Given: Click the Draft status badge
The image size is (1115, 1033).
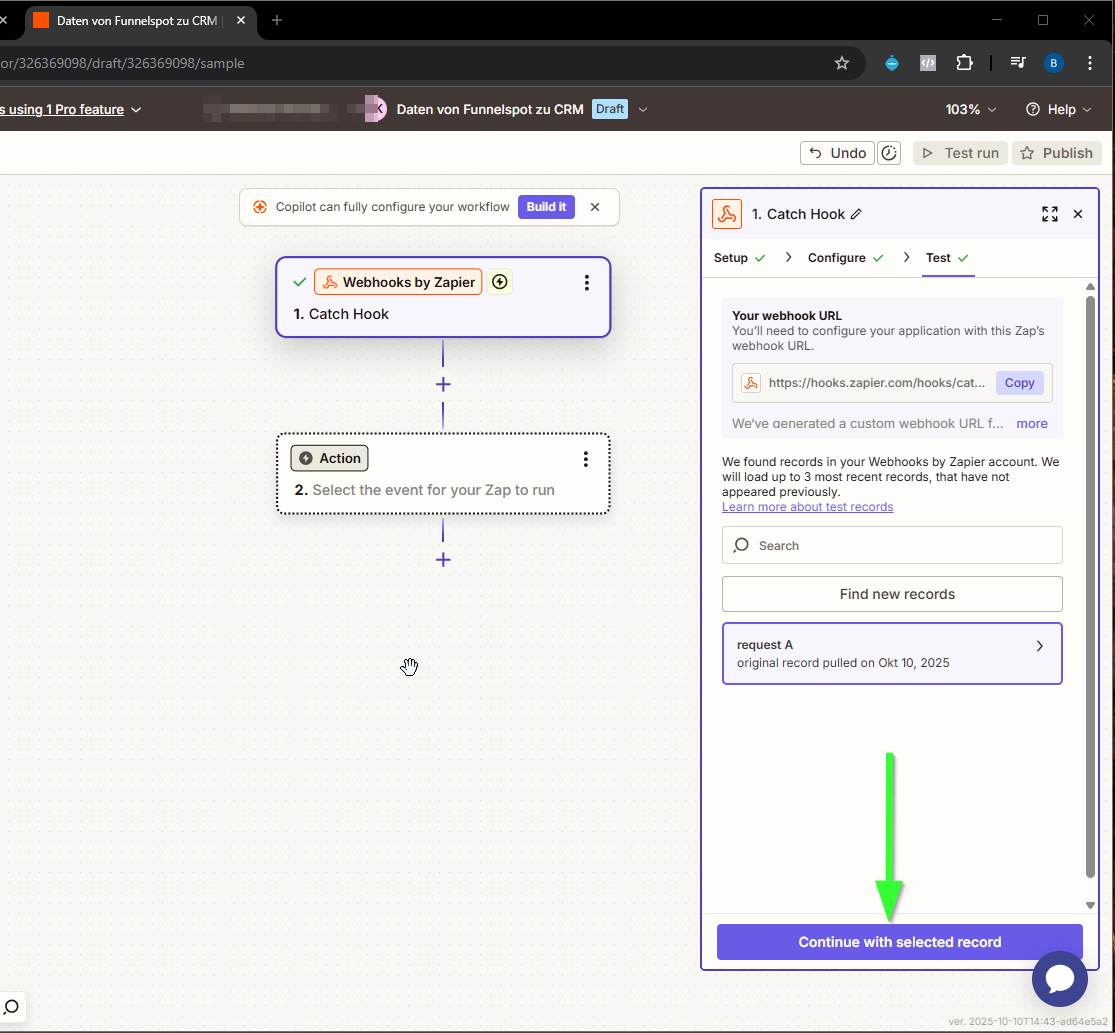Looking at the screenshot, I should click(609, 109).
